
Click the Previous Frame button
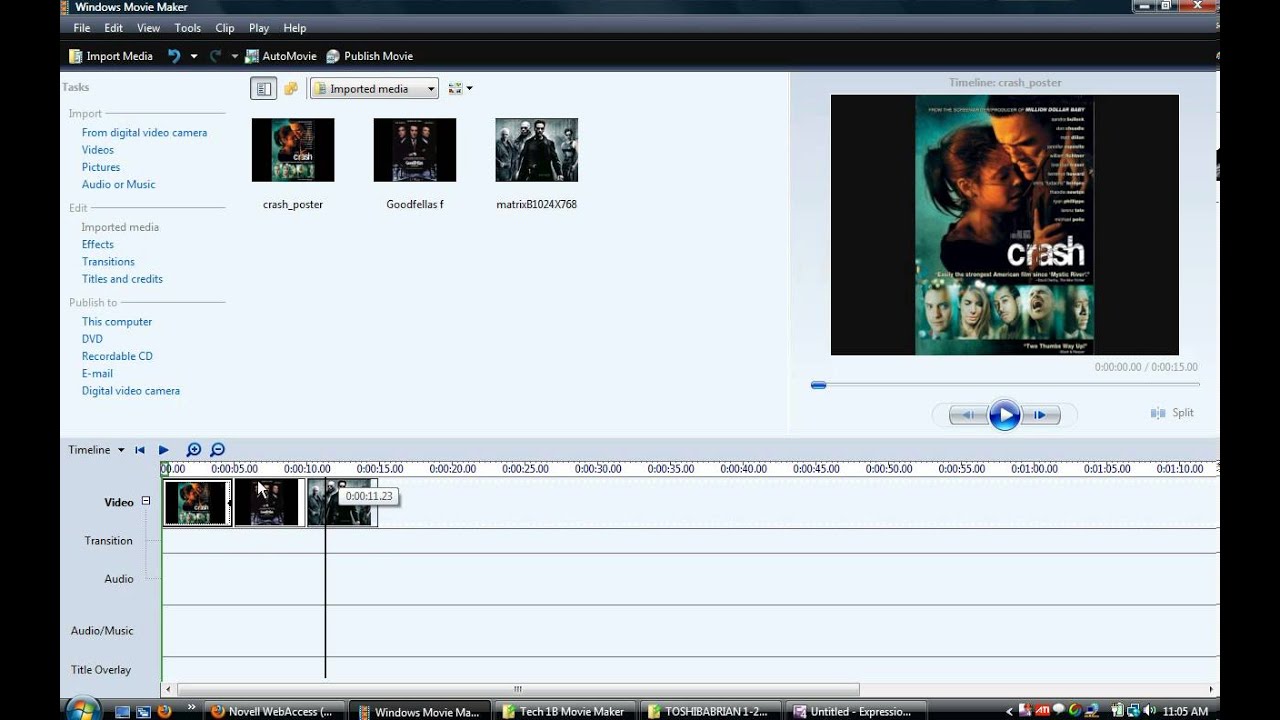(967, 414)
